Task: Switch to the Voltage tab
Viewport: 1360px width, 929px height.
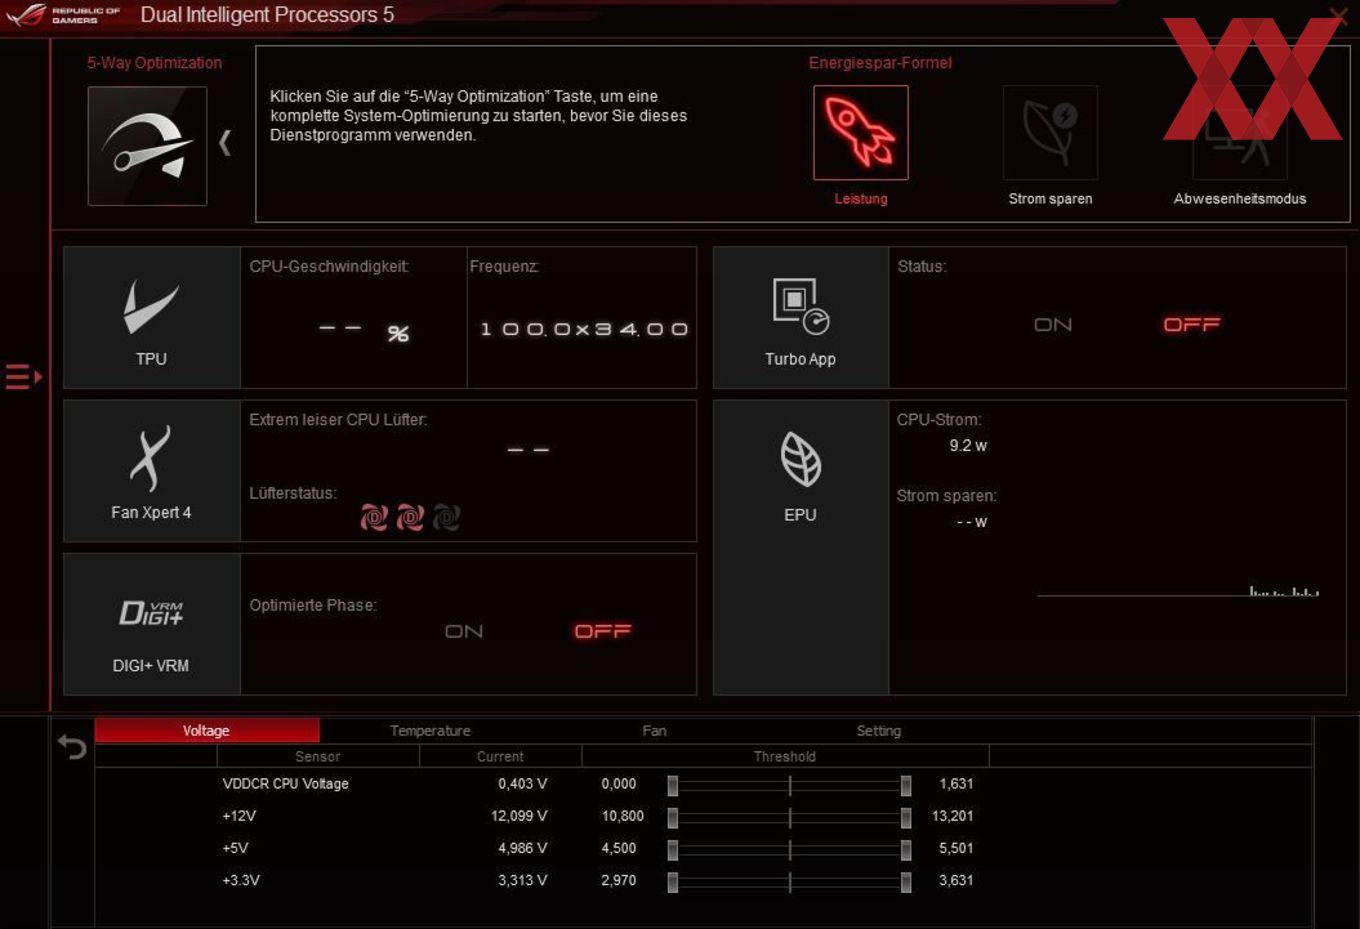Action: pyautogui.click(x=207, y=731)
